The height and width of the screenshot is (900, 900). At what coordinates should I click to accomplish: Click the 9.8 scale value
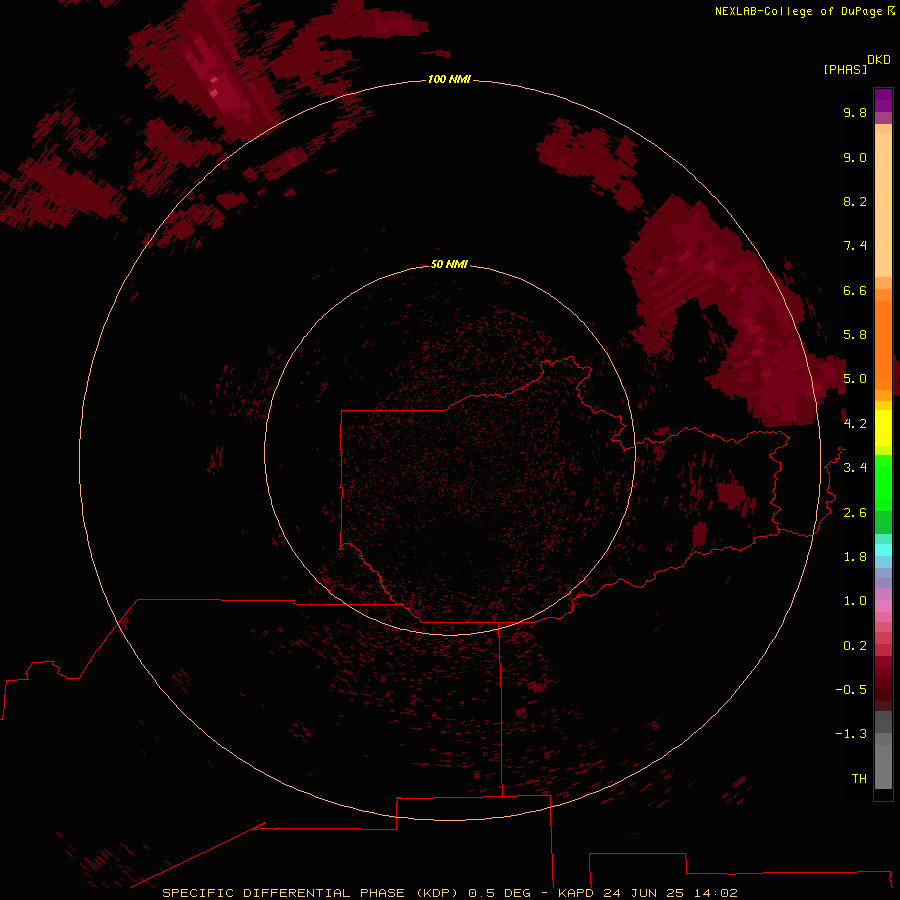click(855, 112)
